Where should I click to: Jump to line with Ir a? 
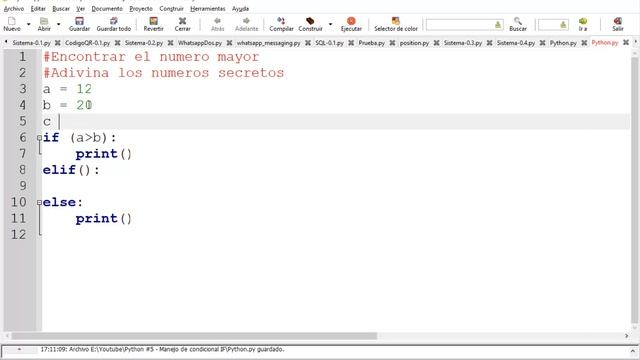pyautogui.click(x=582, y=24)
